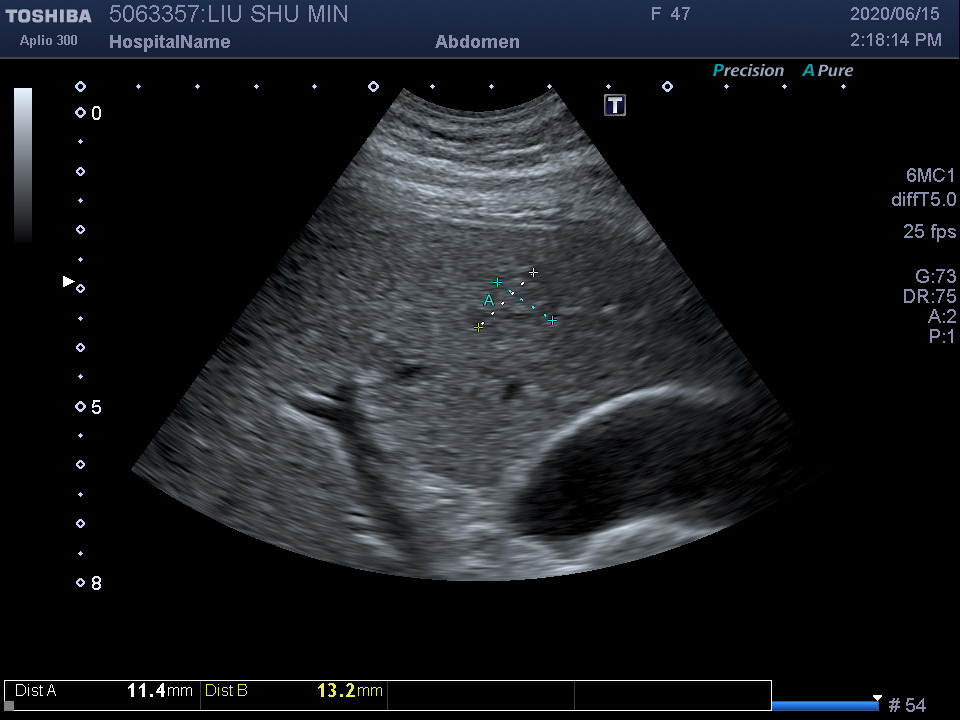The width and height of the screenshot is (960, 720).
Task: Click the focus position triangle on depth scale
Action: pyautogui.click(x=68, y=282)
